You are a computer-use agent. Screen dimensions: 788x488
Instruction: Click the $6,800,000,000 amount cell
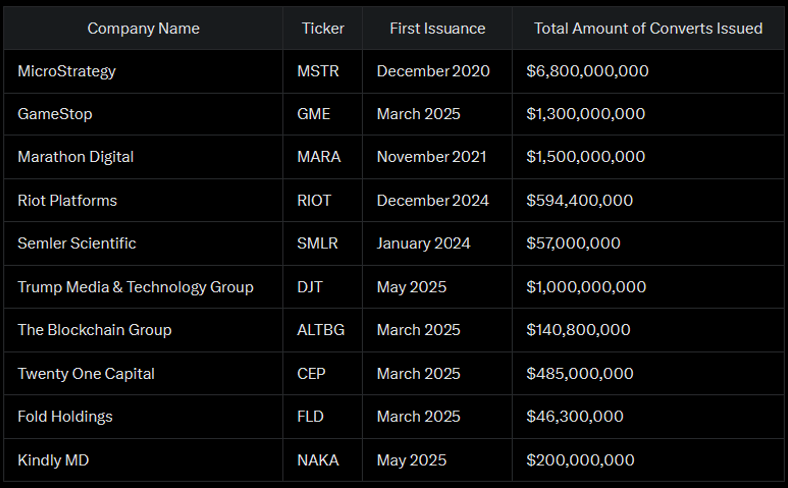point(587,71)
